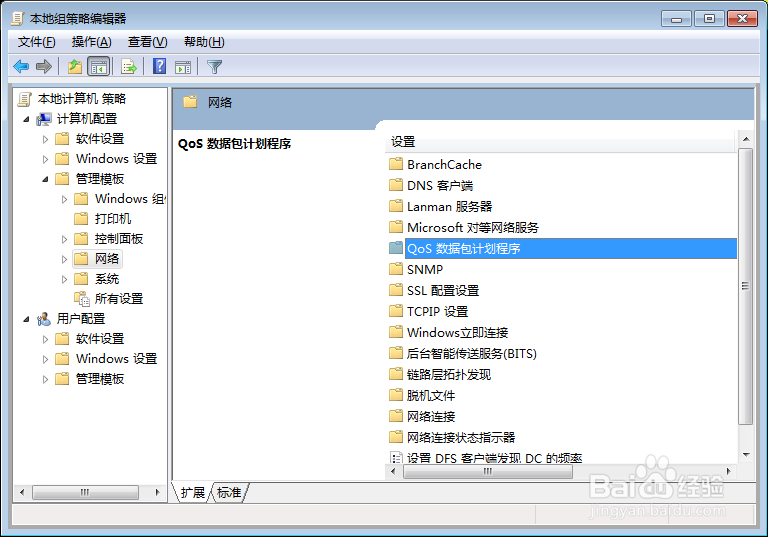Expand 管理模板 under 用户配置
Image resolution: width=768 pixels, height=537 pixels.
click(45, 379)
